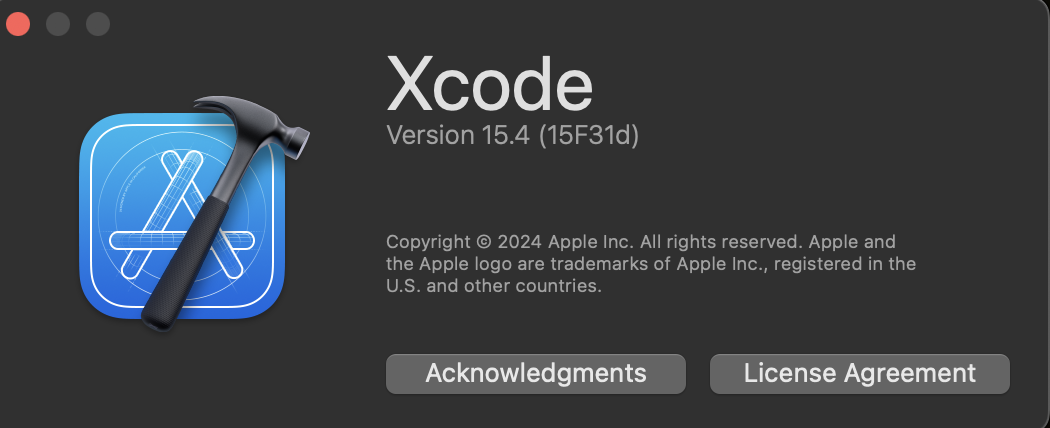Close the About Xcode window
Screen dimensions: 1050x428
19,24
